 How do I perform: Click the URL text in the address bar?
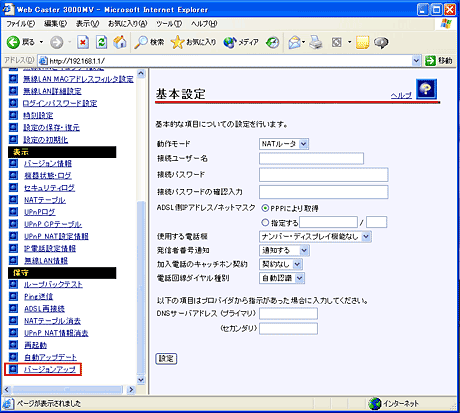click(77, 61)
